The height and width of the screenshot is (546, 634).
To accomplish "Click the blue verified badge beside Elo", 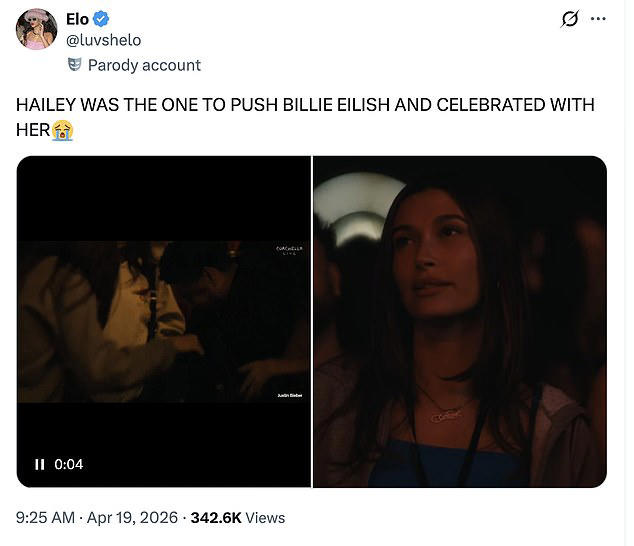I will 101,19.
